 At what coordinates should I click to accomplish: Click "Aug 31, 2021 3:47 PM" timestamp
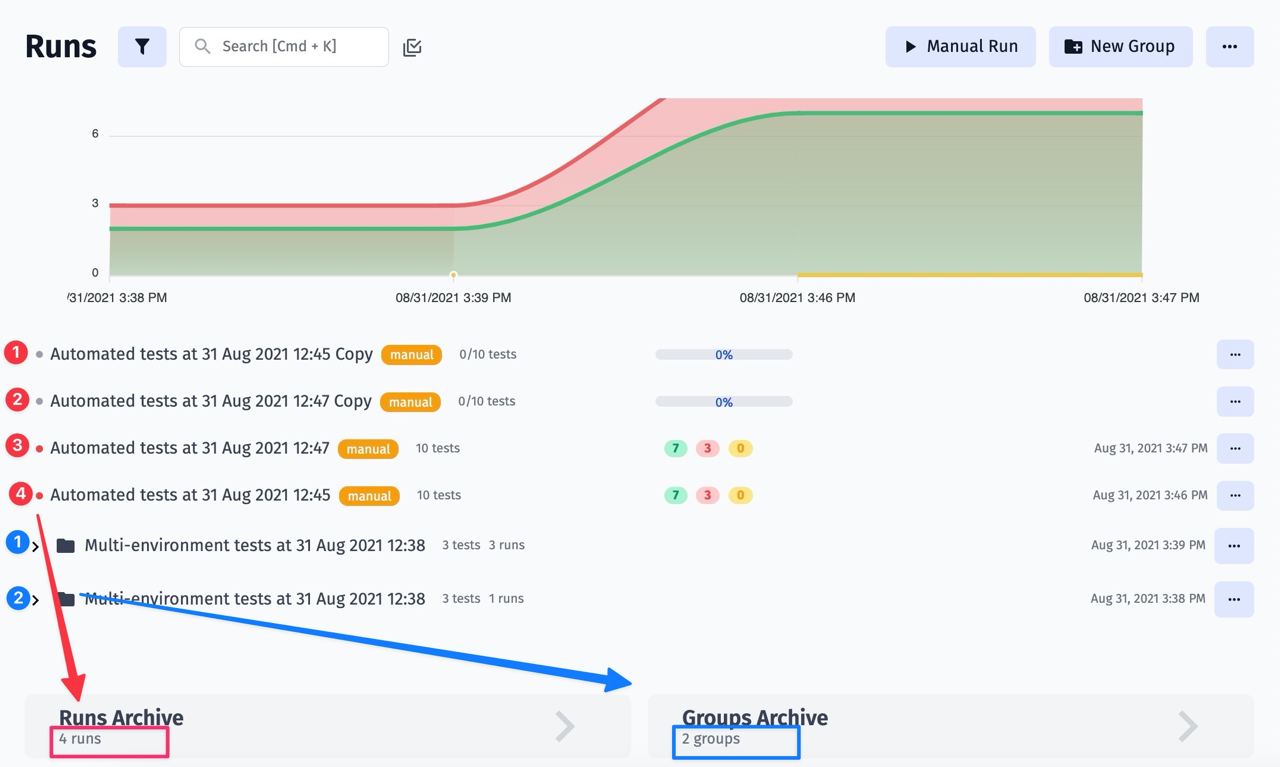point(1151,448)
